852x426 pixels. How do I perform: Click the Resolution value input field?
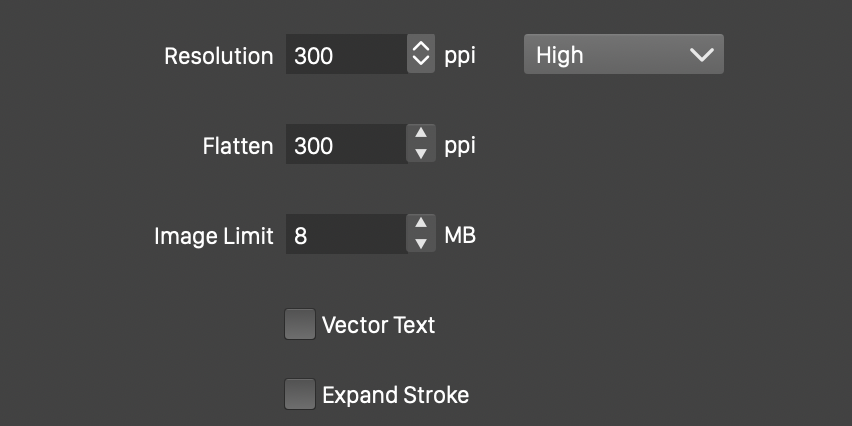[x=346, y=56]
